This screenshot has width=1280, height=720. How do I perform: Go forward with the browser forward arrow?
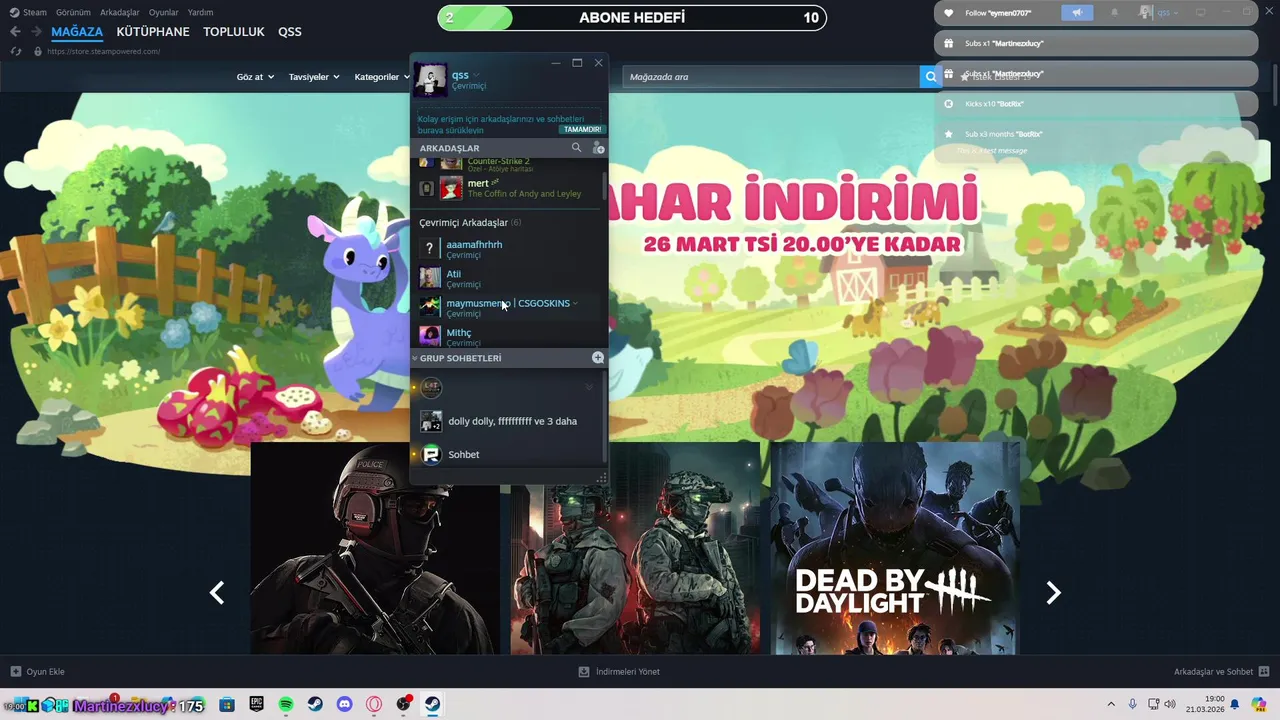(37, 32)
